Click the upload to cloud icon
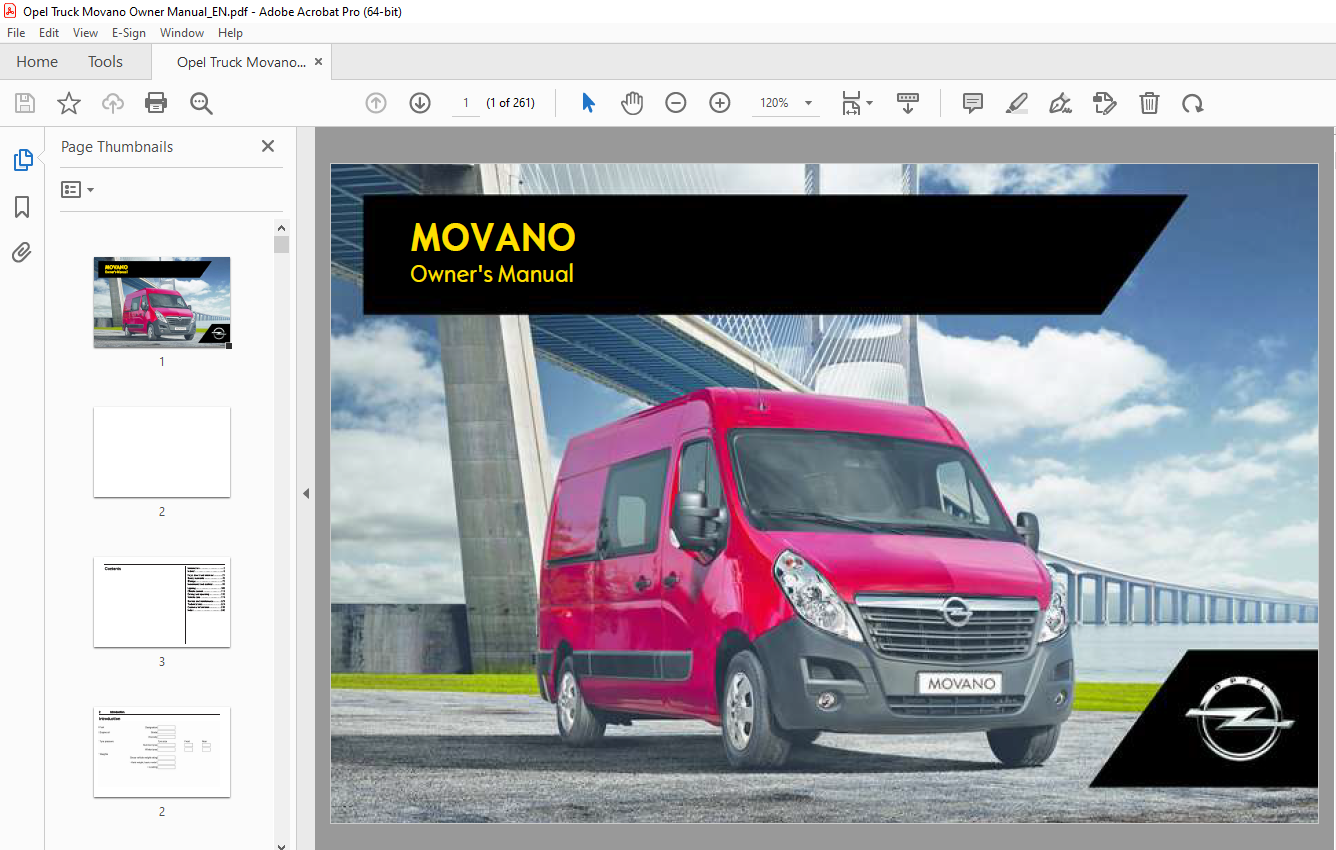The height and width of the screenshot is (850, 1336). point(113,103)
